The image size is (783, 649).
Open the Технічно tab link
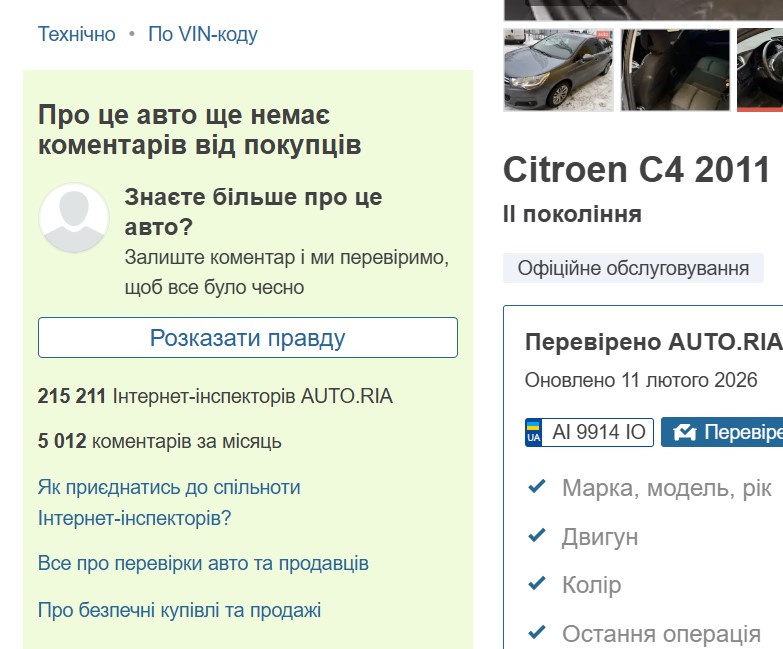77,34
